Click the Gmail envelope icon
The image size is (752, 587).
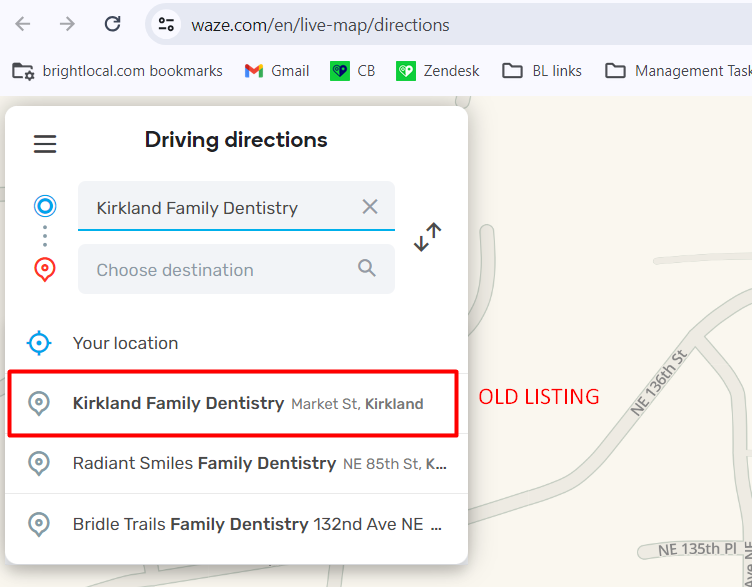point(254,71)
